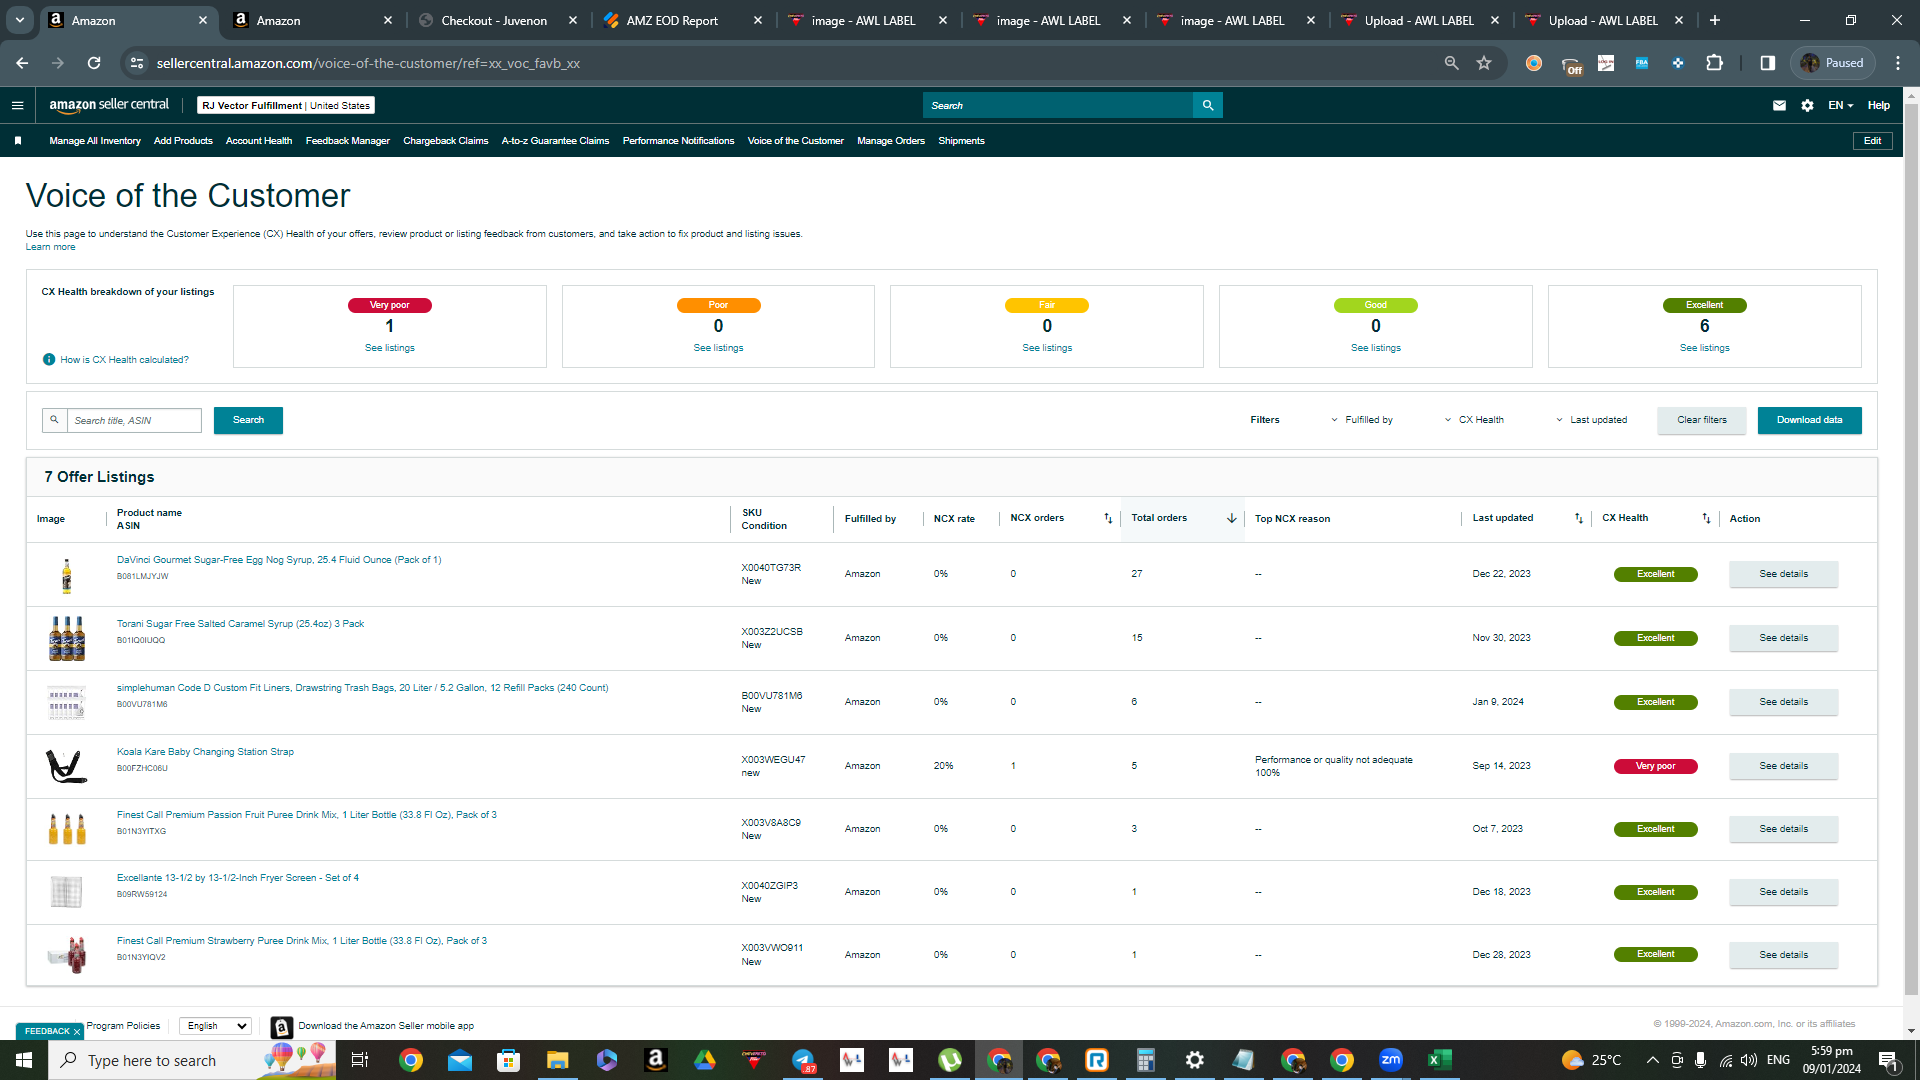Open Chrome extensions puzzle icon
The height and width of the screenshot is (1080, 1920).
(1714, 63)
